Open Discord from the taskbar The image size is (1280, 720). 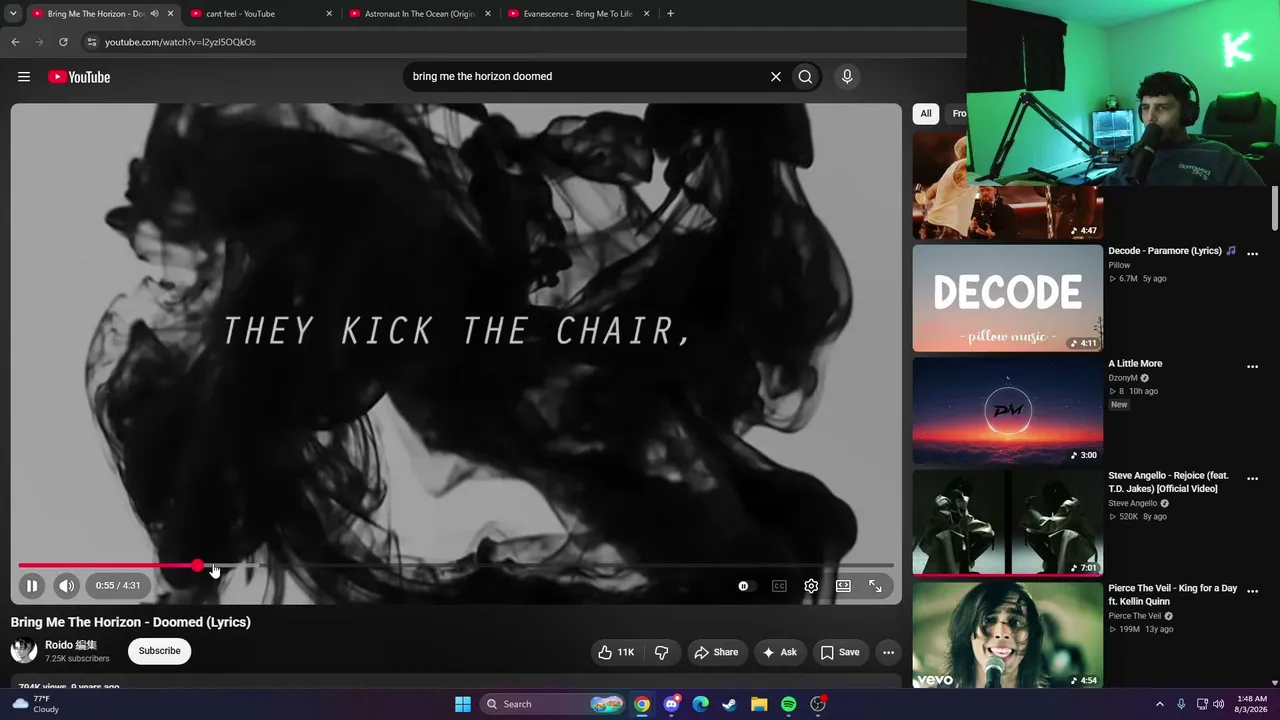point(671,704)
